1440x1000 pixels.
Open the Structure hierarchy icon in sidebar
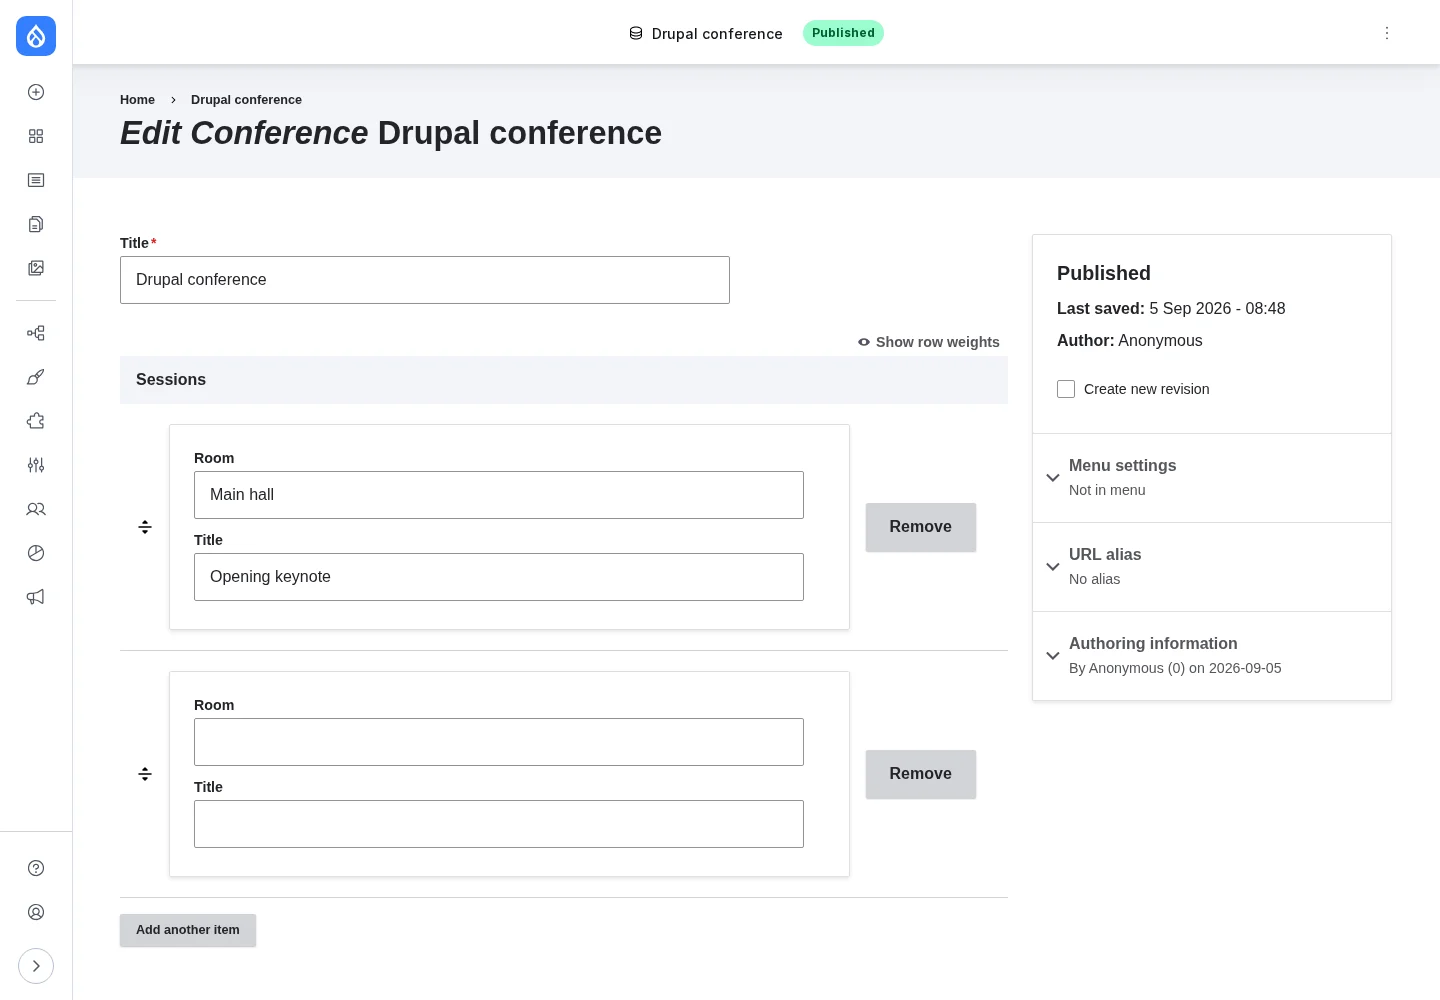[x=36, y=333]
